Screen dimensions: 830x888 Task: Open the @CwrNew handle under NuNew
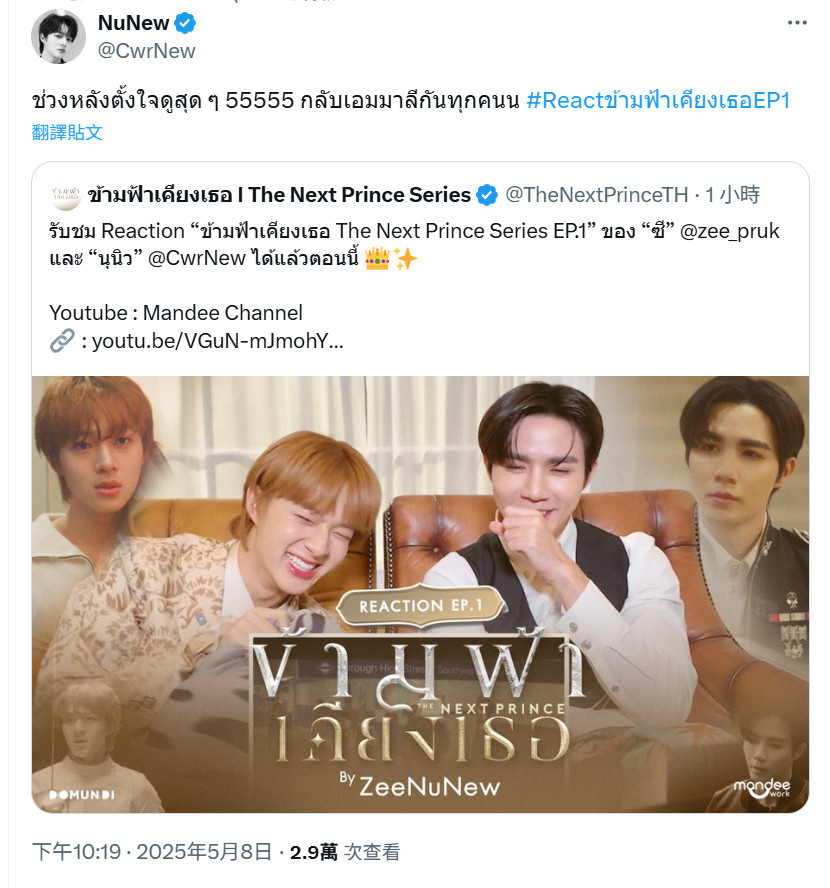(x=147, y=51)
